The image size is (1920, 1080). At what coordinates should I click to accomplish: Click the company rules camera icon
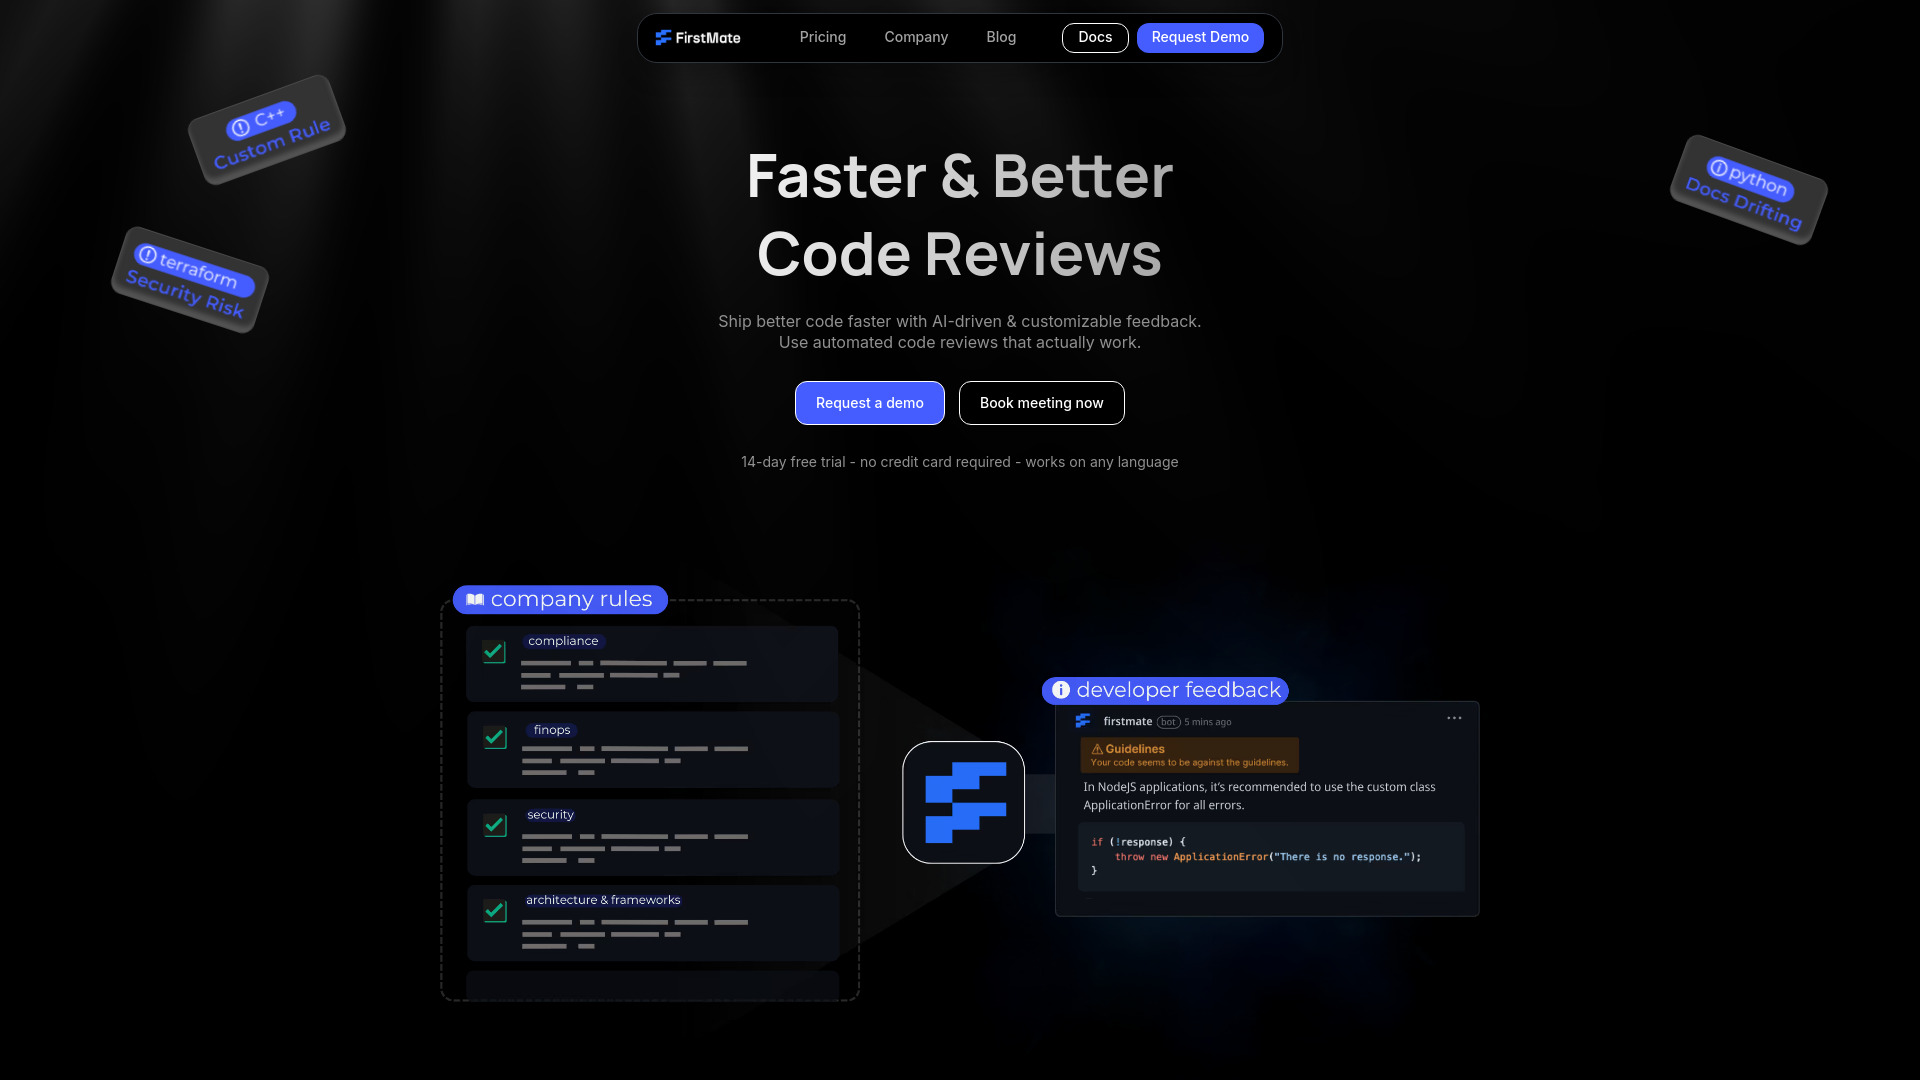pos(473,599)
